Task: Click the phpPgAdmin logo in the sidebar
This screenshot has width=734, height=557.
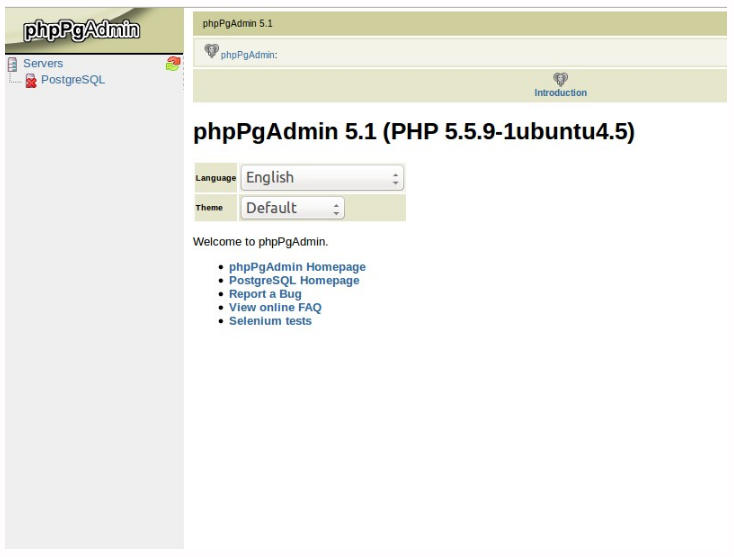Action: click(81, 30)
